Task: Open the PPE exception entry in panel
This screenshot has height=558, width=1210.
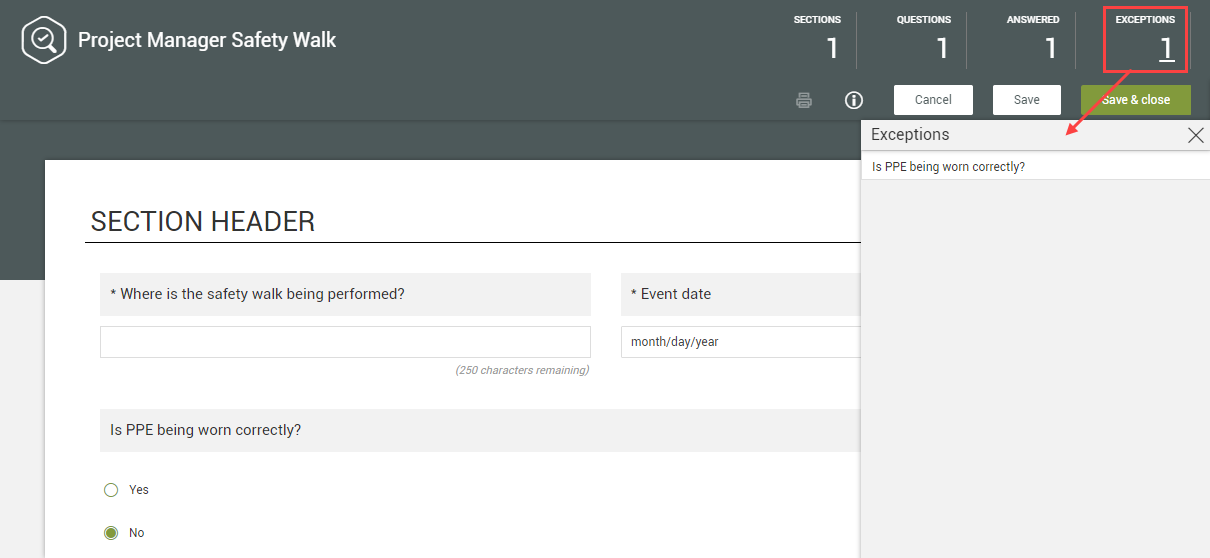Action: tap(948, 167)
